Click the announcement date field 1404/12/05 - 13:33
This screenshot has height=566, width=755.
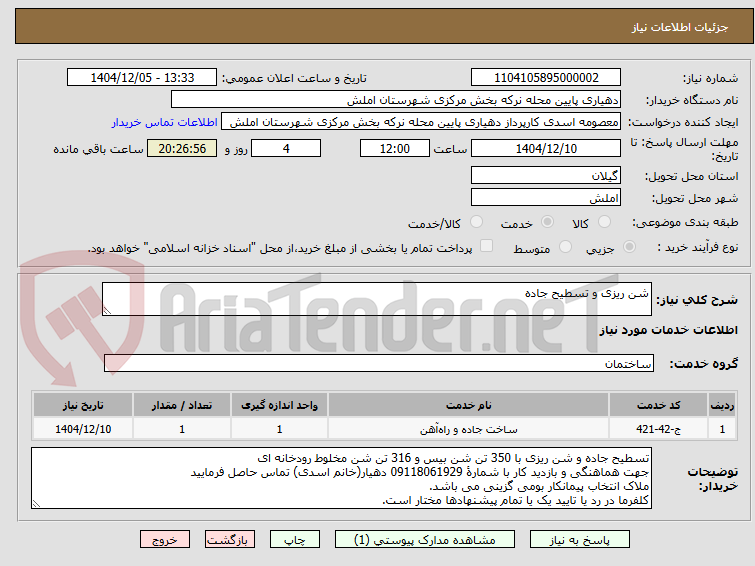point(142,78)
